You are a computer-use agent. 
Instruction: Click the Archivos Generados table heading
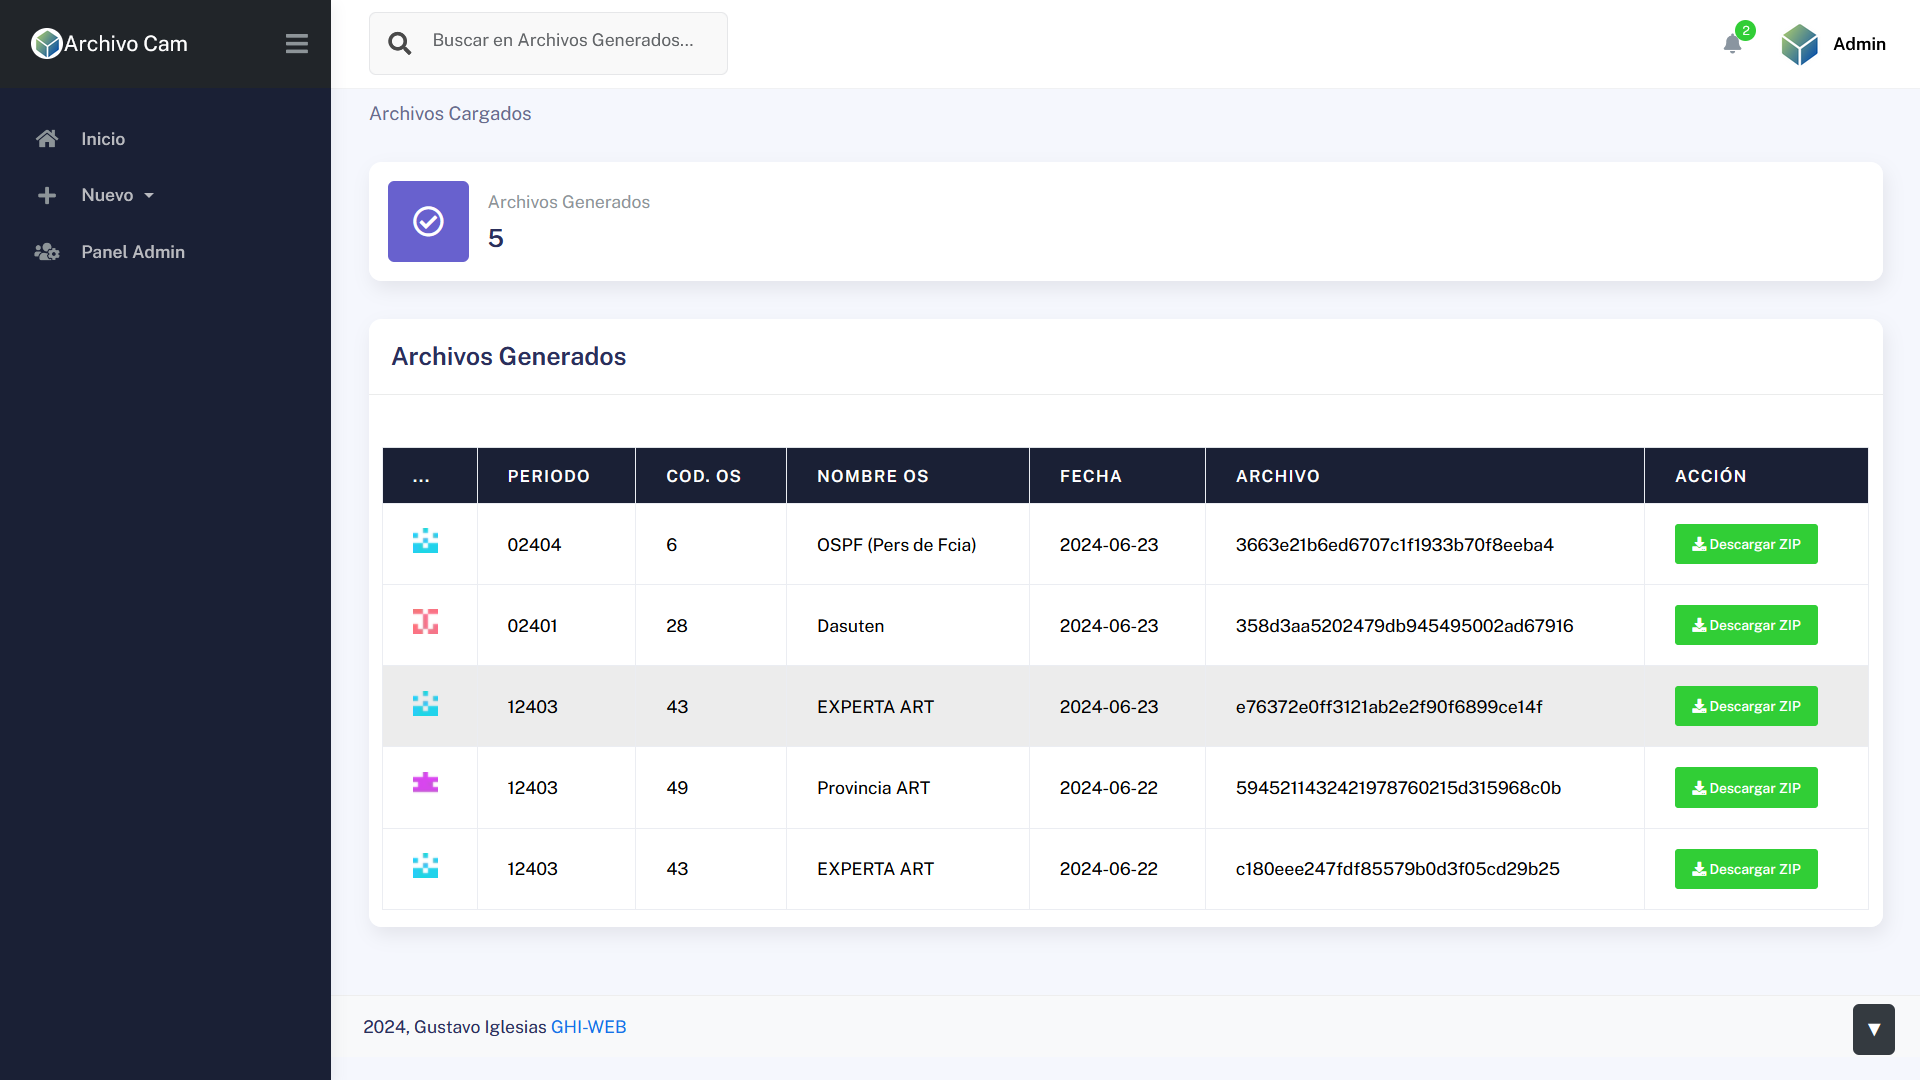click(508, 356)
